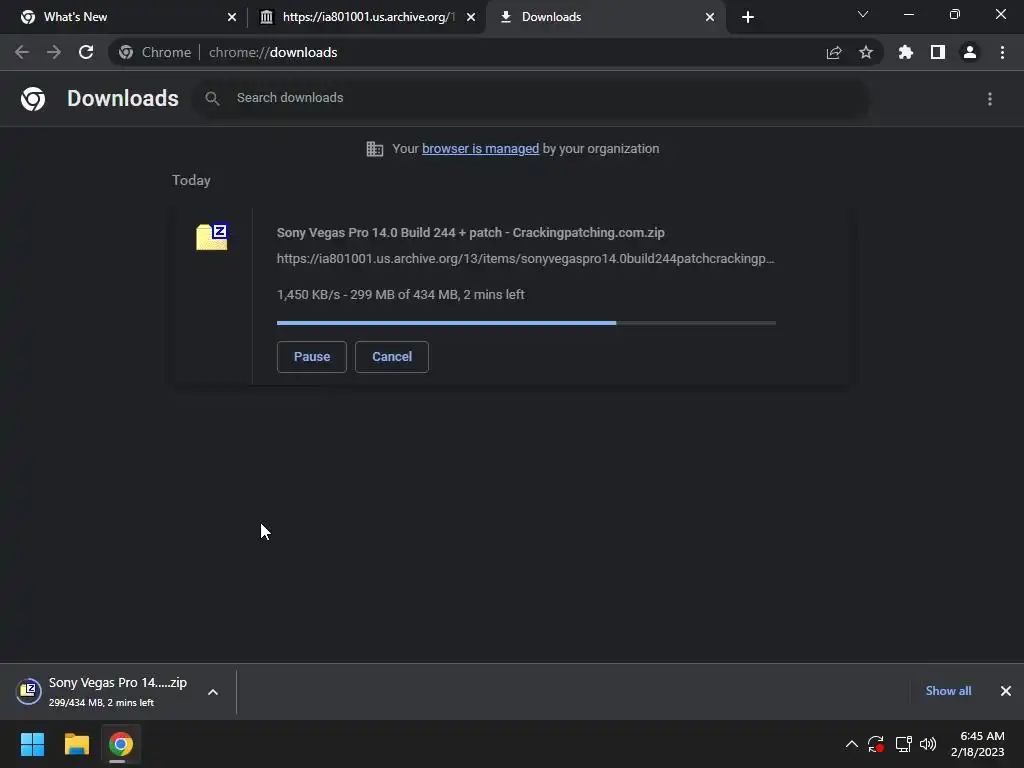Image resolution: width=1024 pixels, height=768 pixels.
Task: Reload the downloads page
Action: point(86,52)
